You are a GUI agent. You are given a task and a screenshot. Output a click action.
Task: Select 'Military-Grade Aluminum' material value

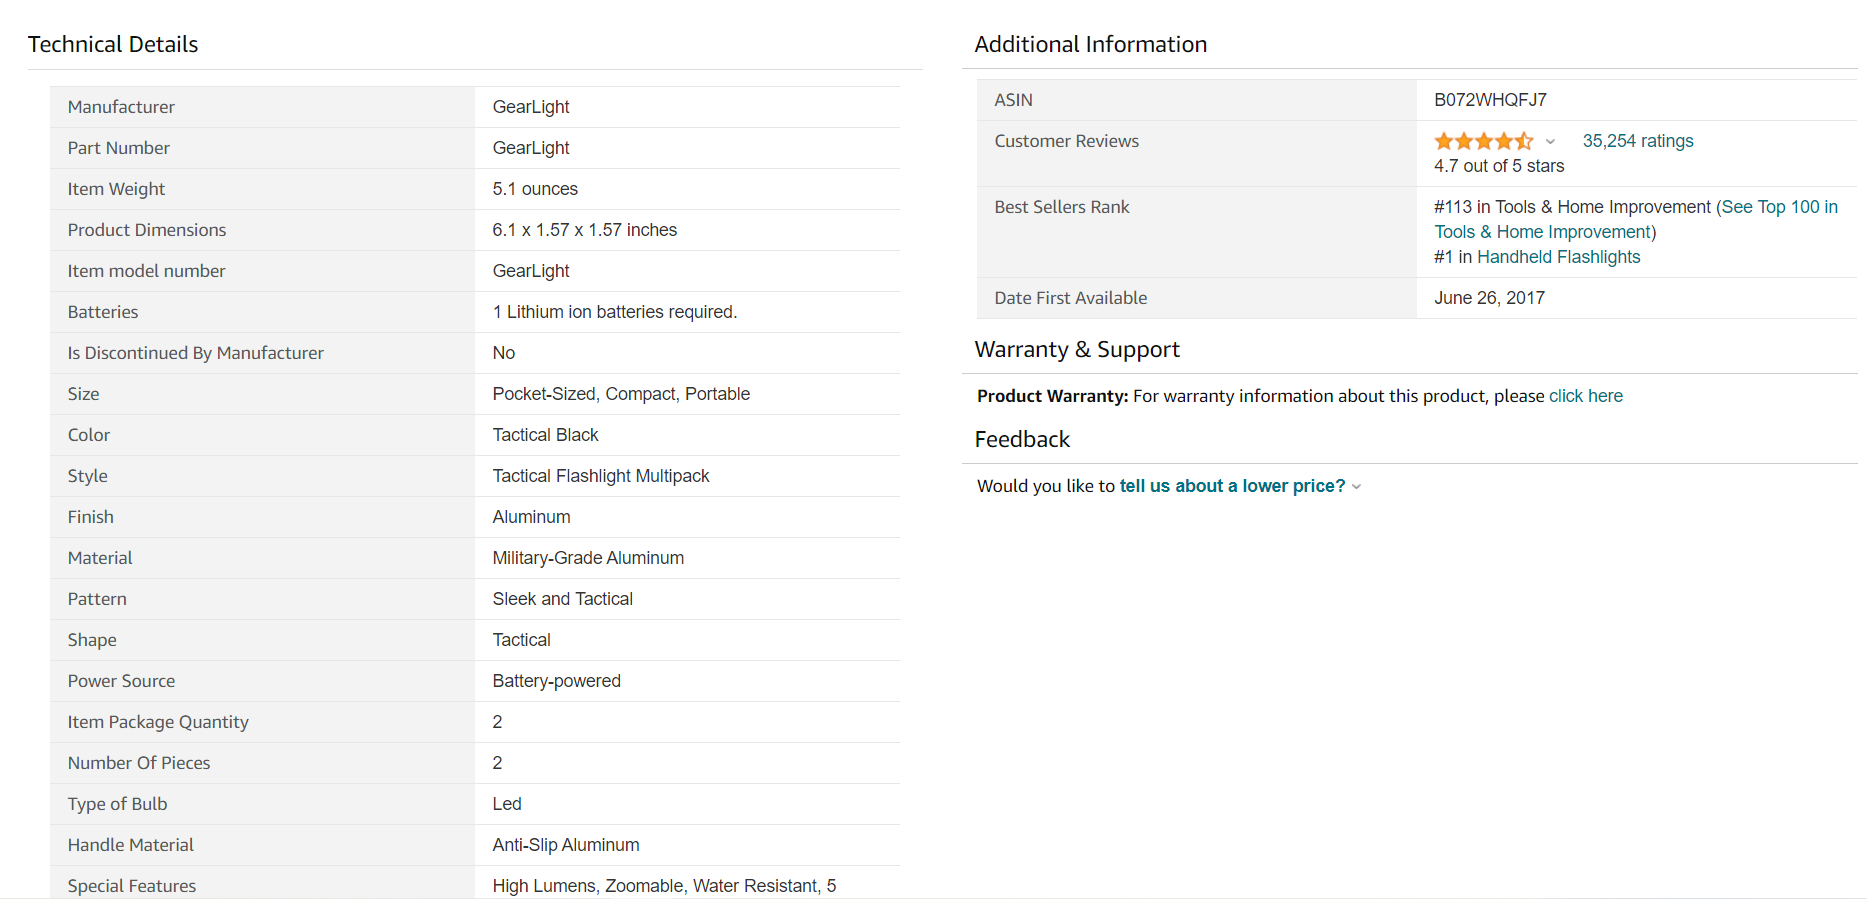588,558
